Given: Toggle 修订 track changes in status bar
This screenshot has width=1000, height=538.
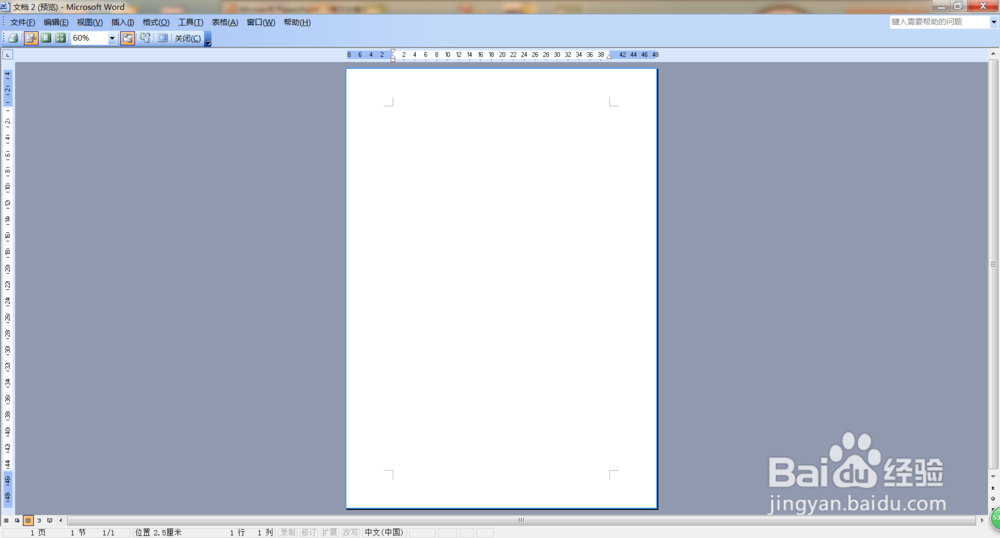Looking at the screenshot, I should point(309,533).
